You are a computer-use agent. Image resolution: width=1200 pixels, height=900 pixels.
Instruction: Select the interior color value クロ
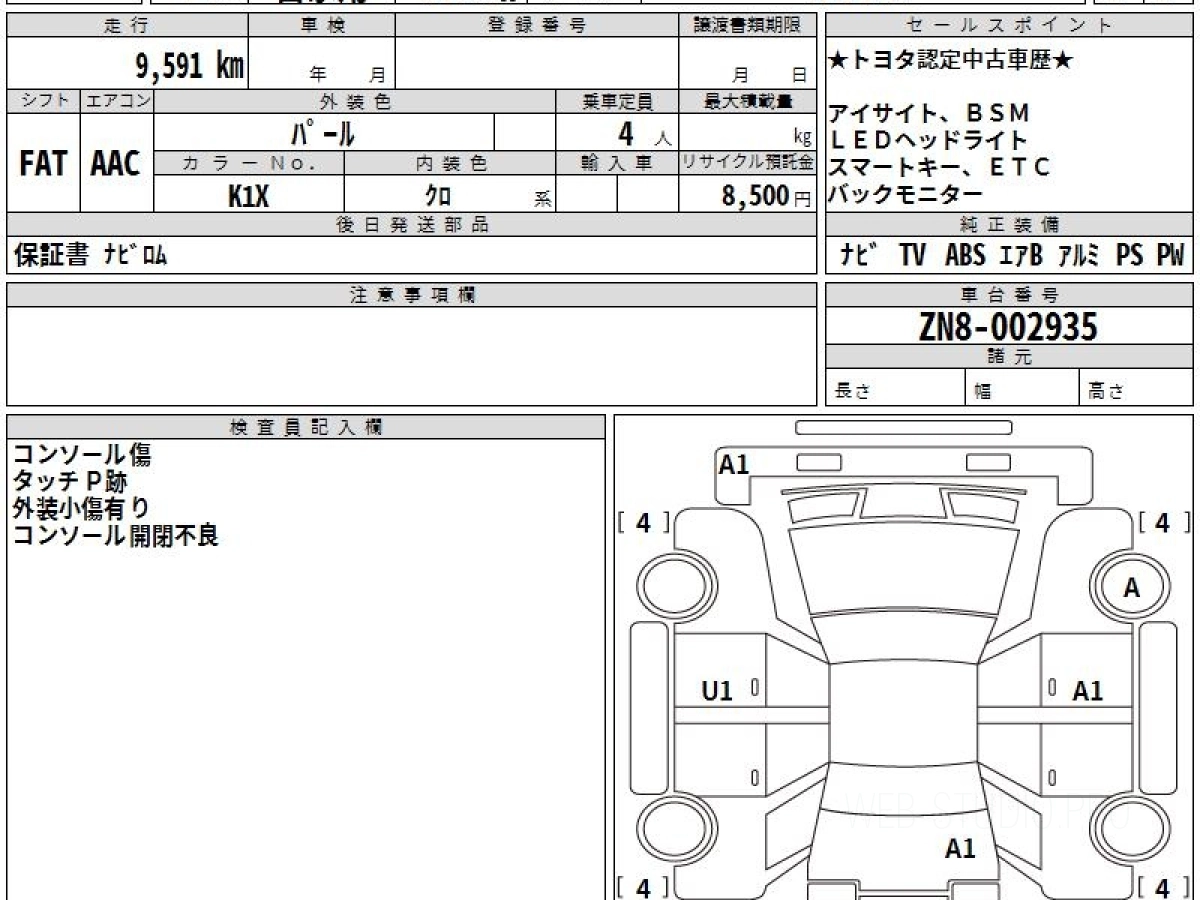click(438, 195)
